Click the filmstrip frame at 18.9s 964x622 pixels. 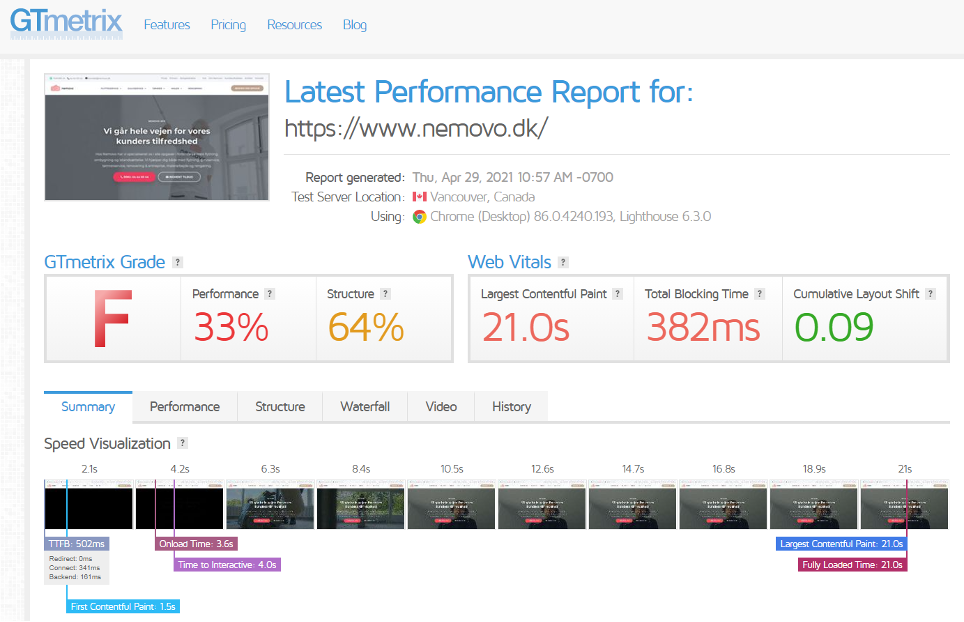pos(814,505)
